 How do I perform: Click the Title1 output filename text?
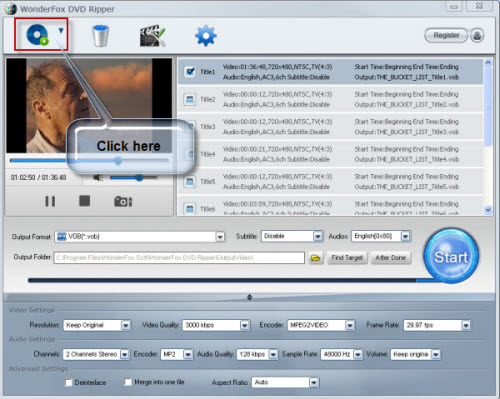coord(407,77)
